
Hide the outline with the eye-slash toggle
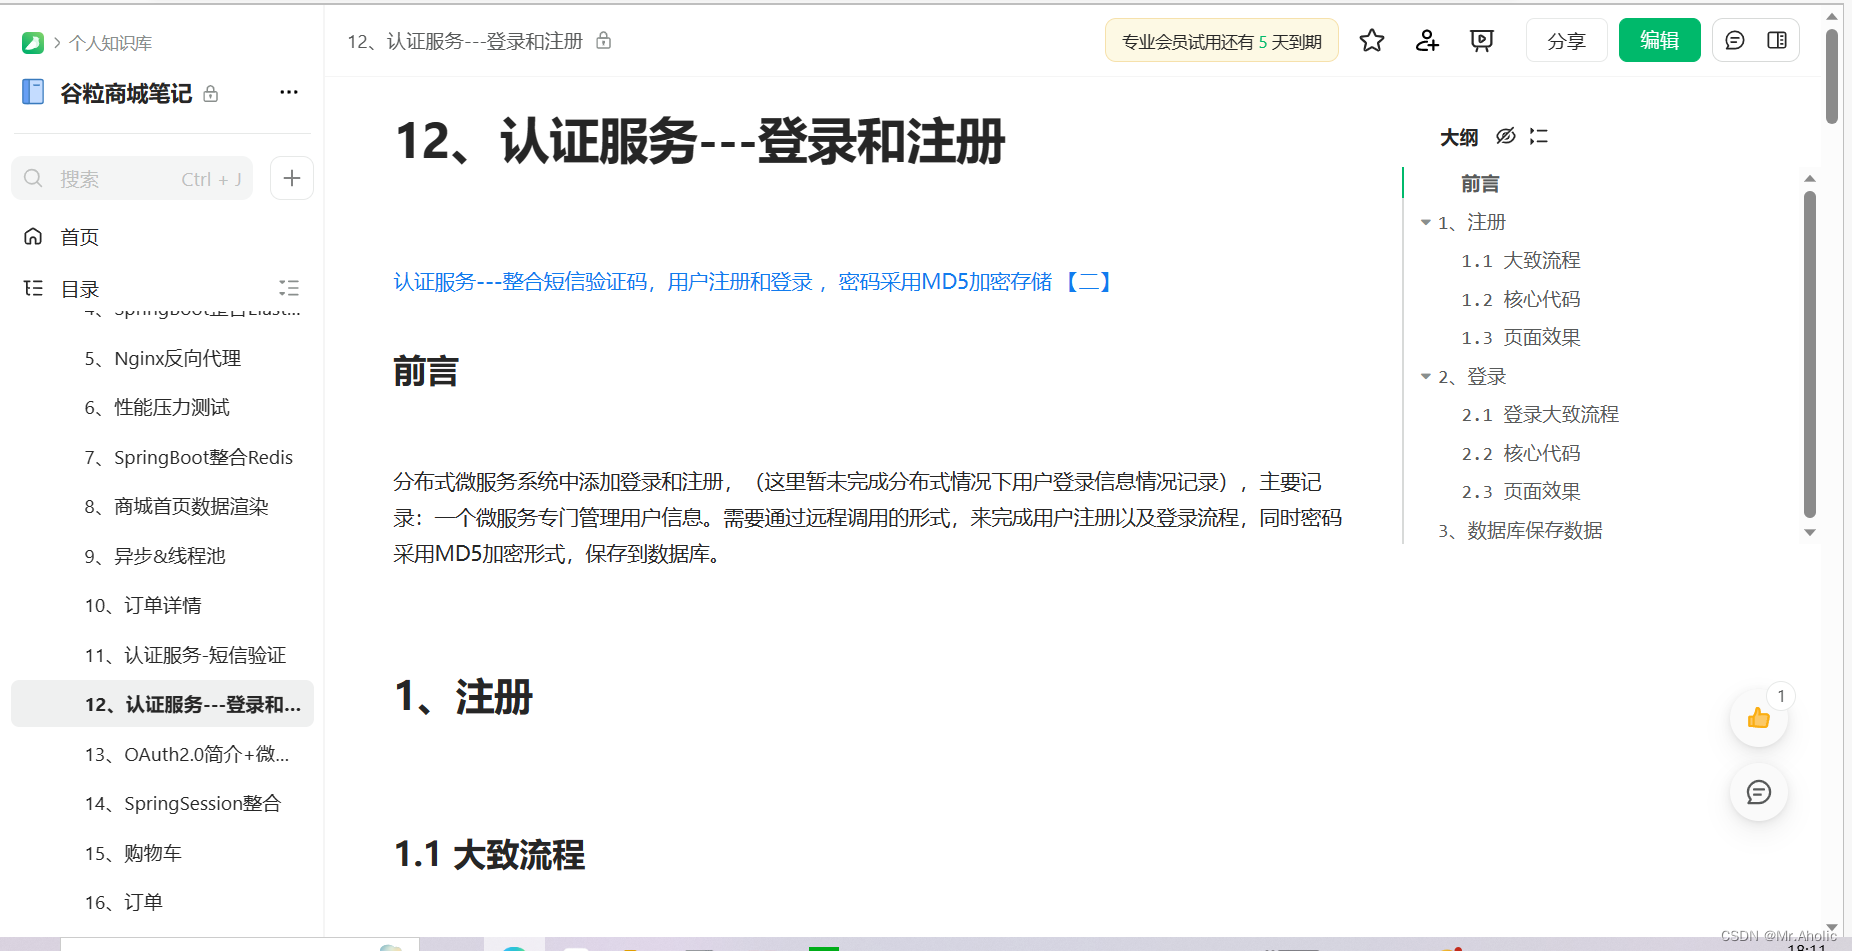coord(1506,136)
